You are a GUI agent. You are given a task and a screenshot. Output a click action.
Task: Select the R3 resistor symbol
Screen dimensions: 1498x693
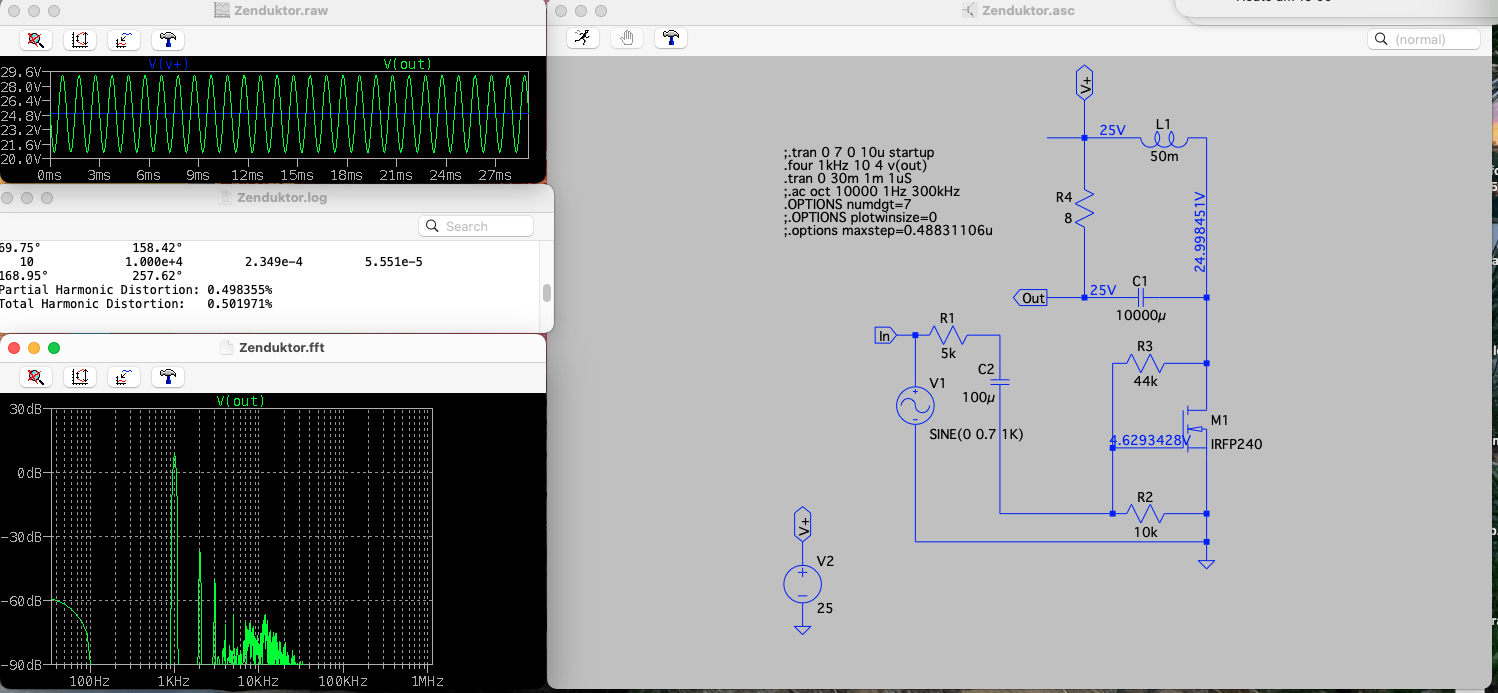(1145, 362)
